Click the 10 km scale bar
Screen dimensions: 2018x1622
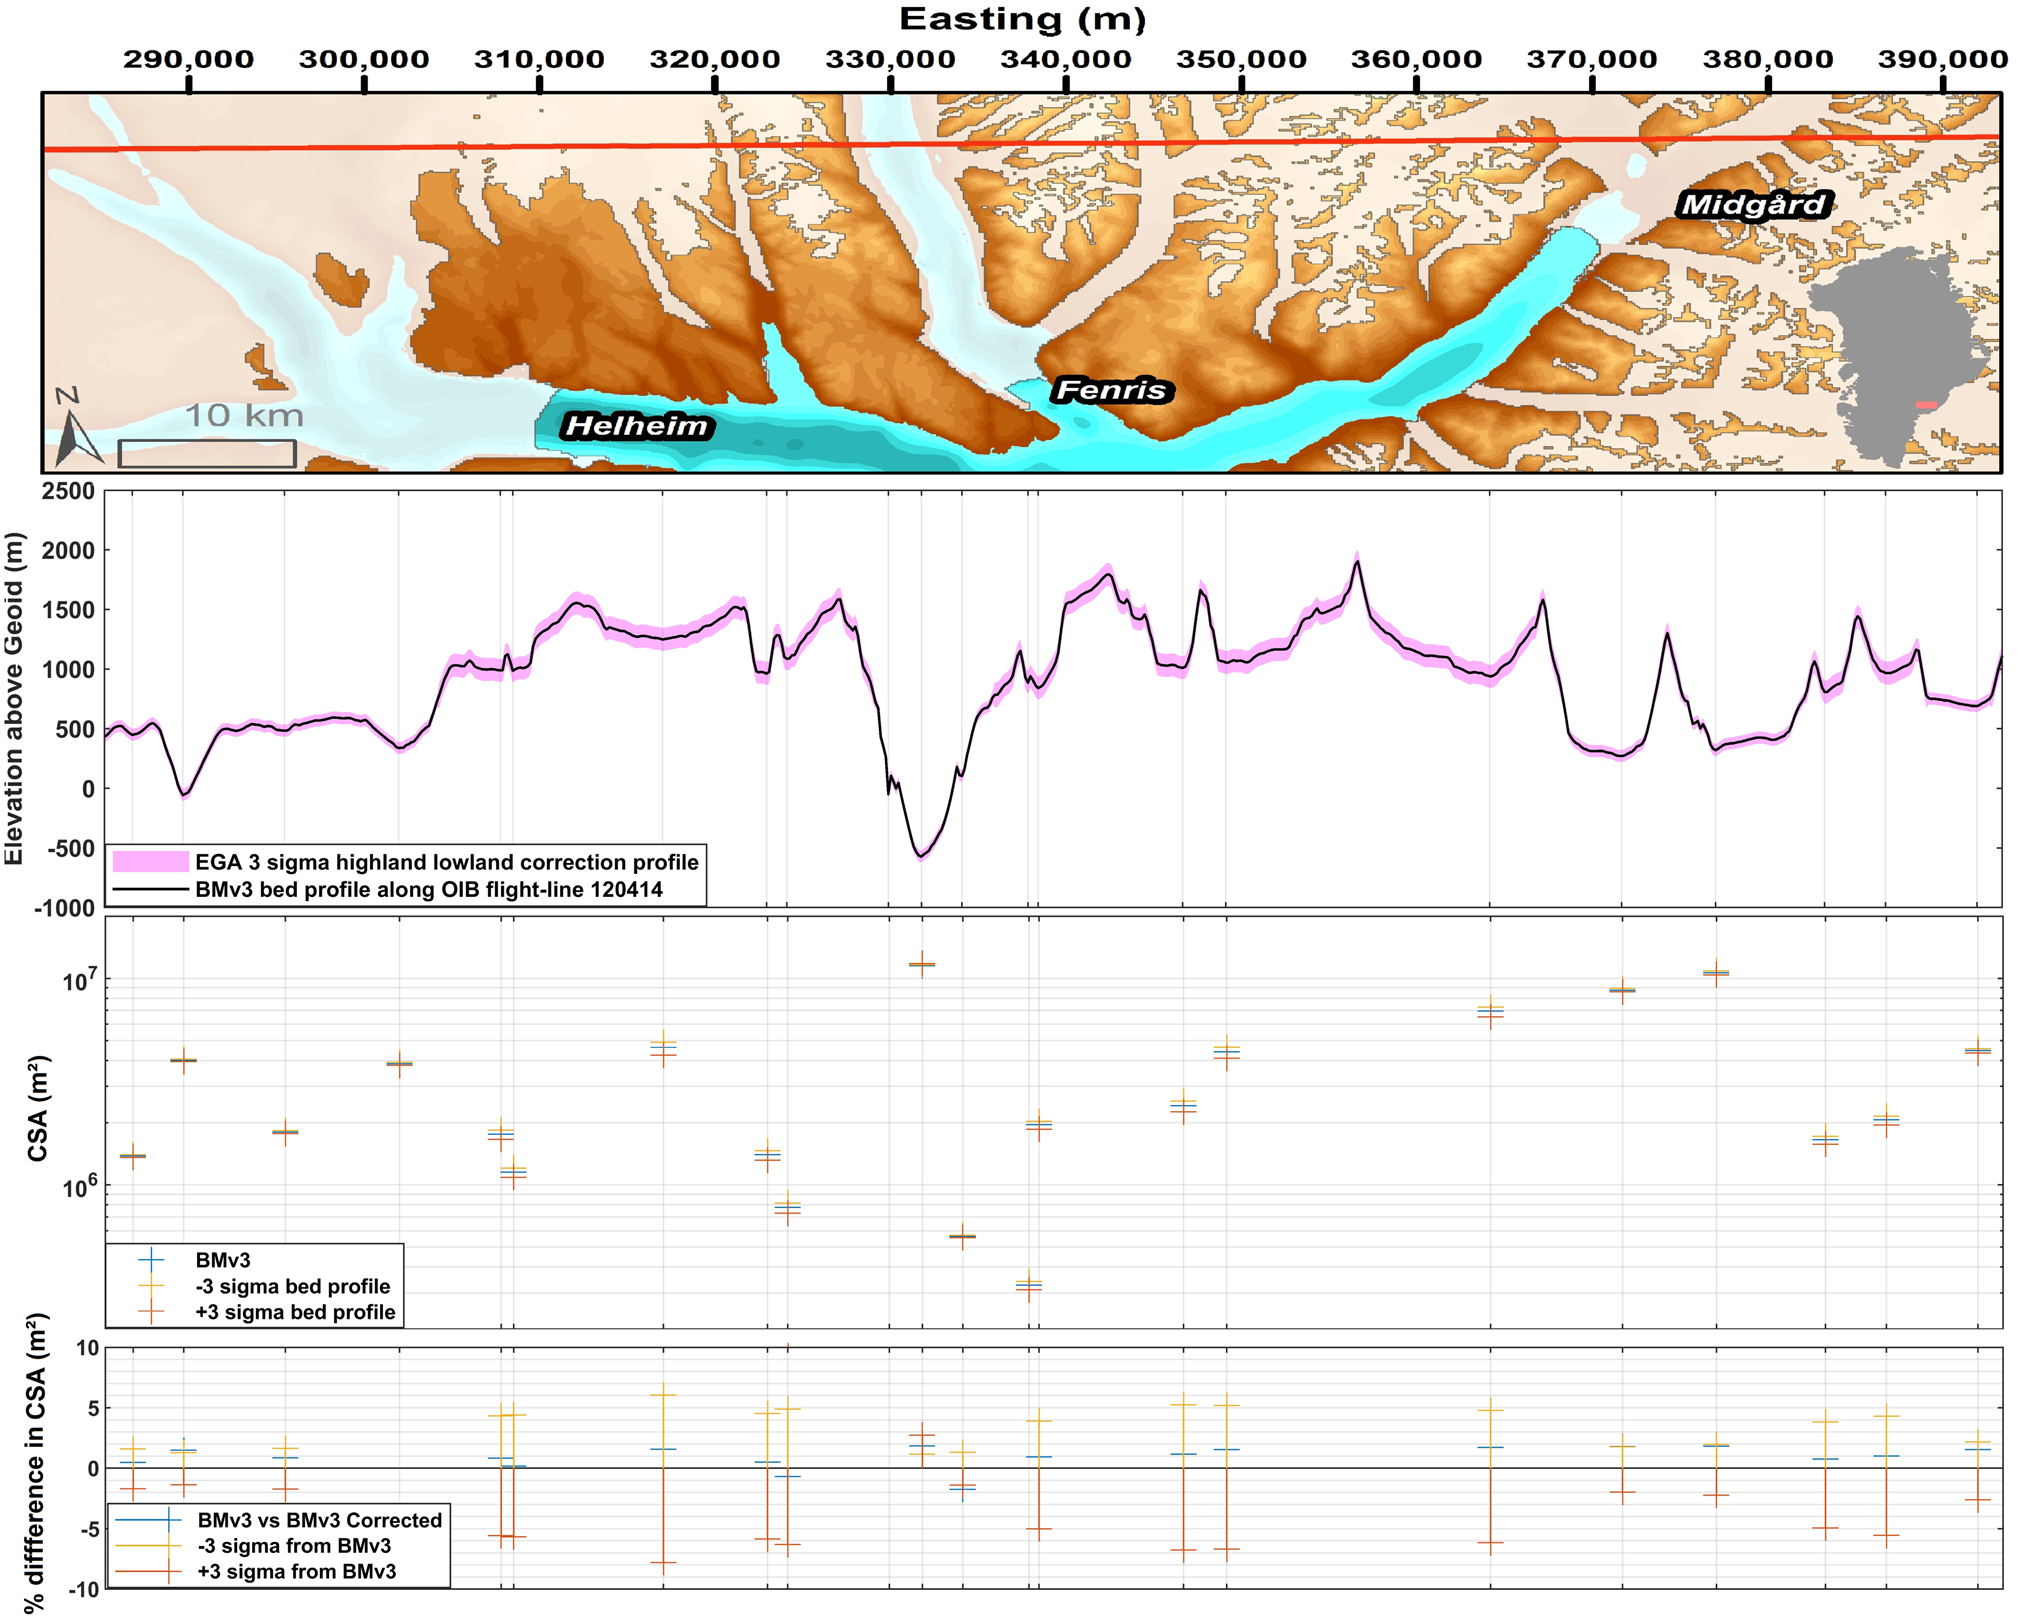(x=207, y=453)
